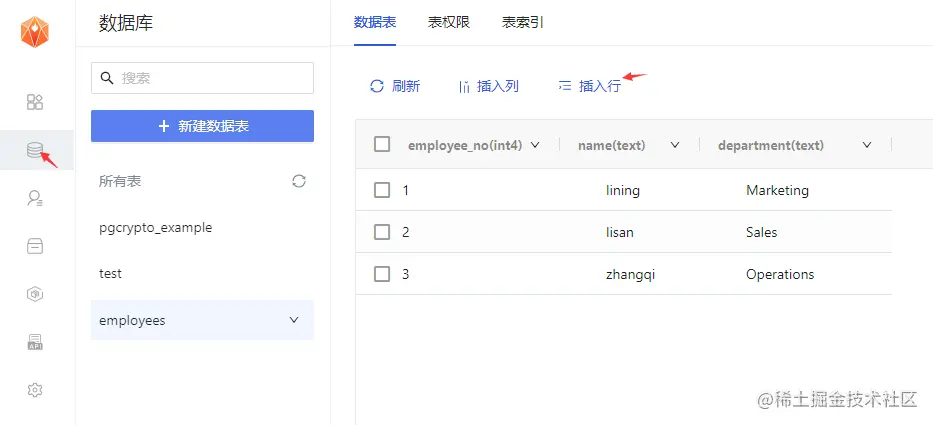Click the 数据库 panel heading
933x425 pixels.
point(126,23)
